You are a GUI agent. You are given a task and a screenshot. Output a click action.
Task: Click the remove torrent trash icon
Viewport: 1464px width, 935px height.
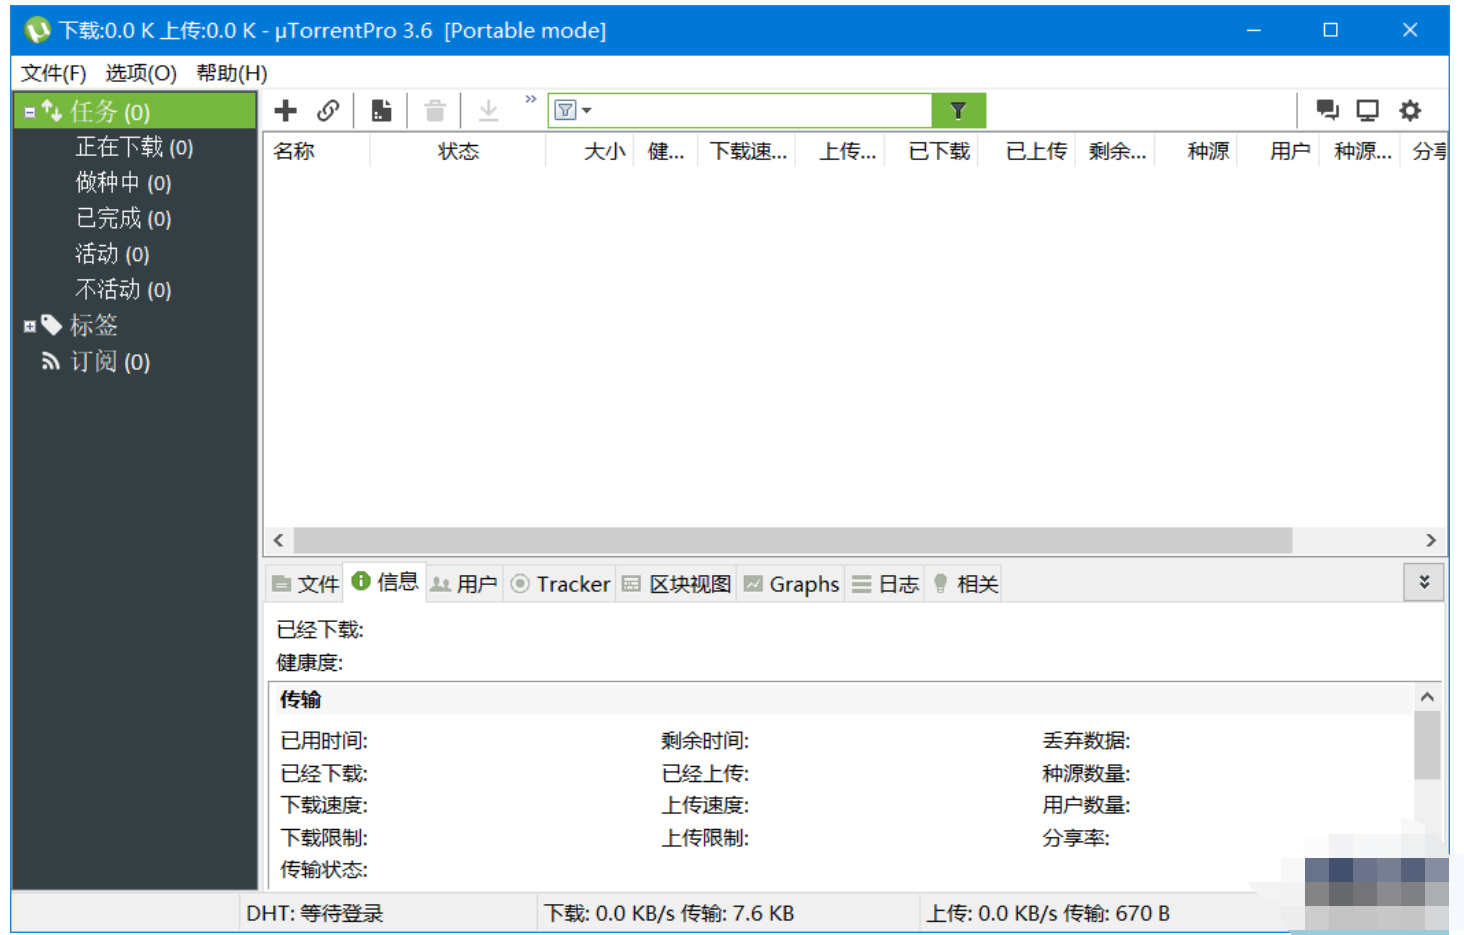click(x=434, y=110)
